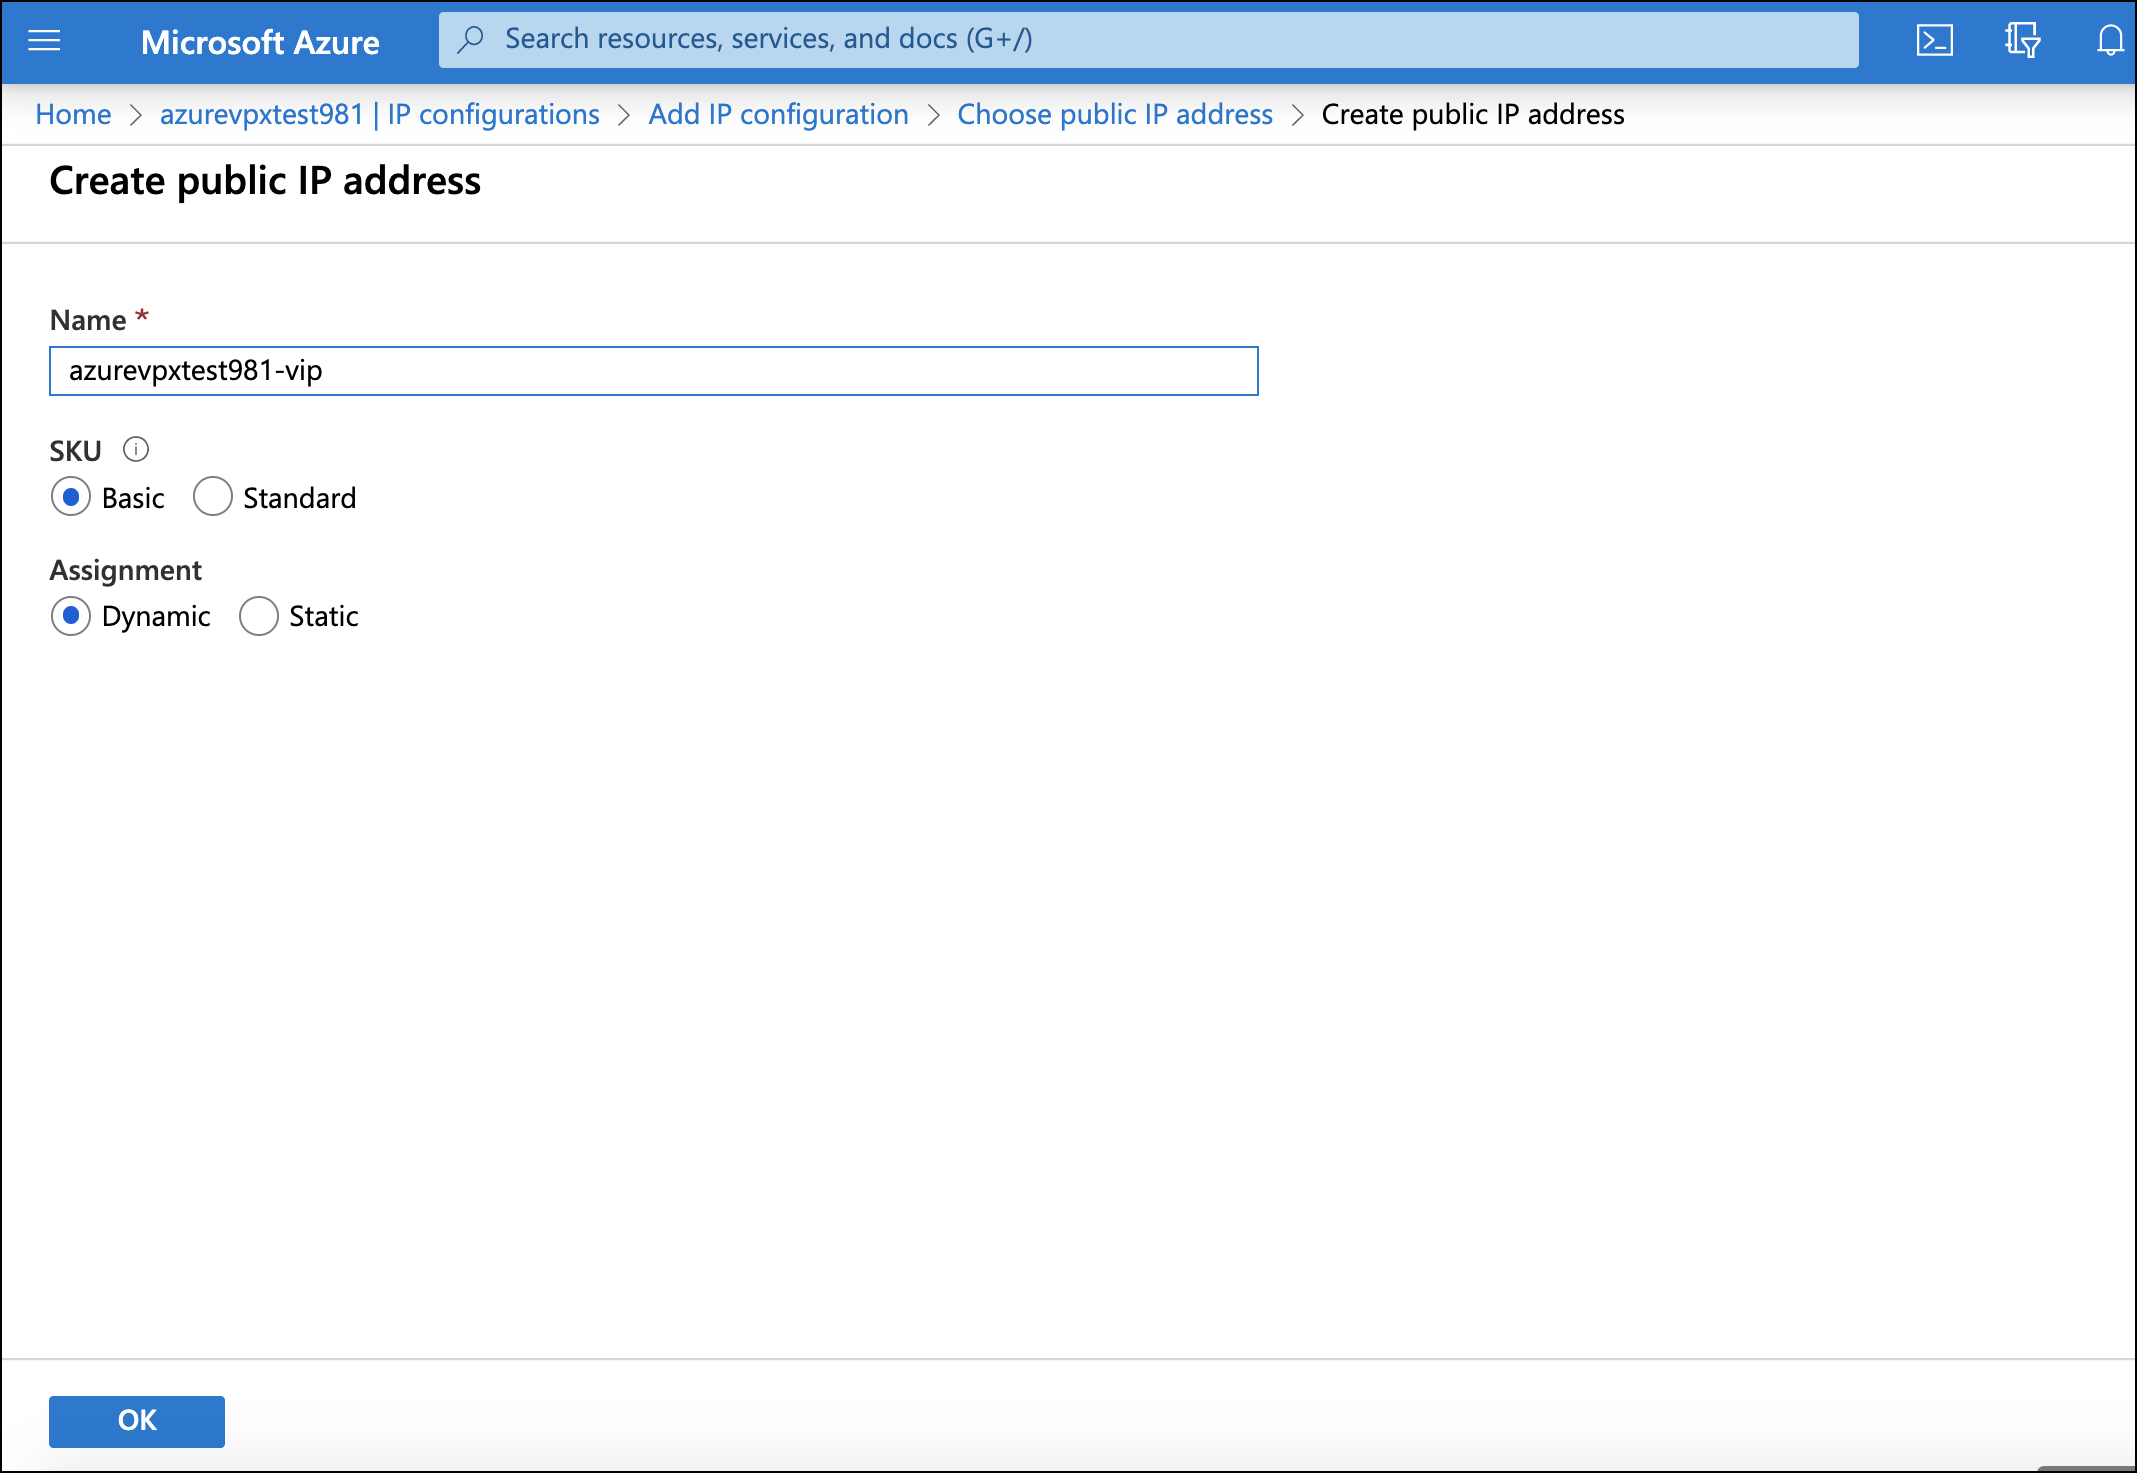The width and height of the screenshot is (2137, 1473).
Task: Select the Basic SKU radio button
Action: coord(71,497)
